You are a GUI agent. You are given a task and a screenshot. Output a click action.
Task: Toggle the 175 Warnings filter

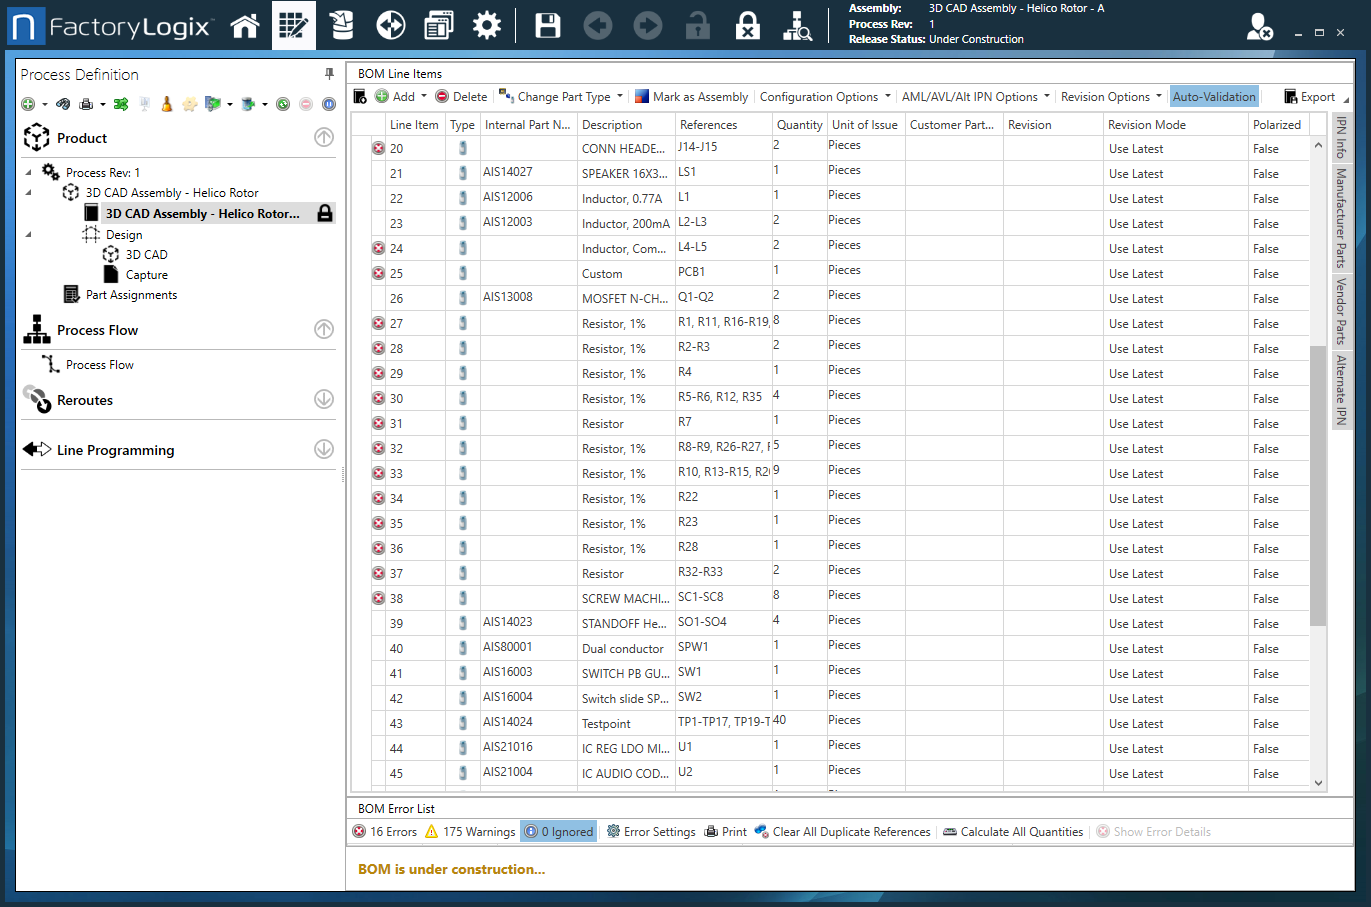pyautogui.click(x=470, y=832)
